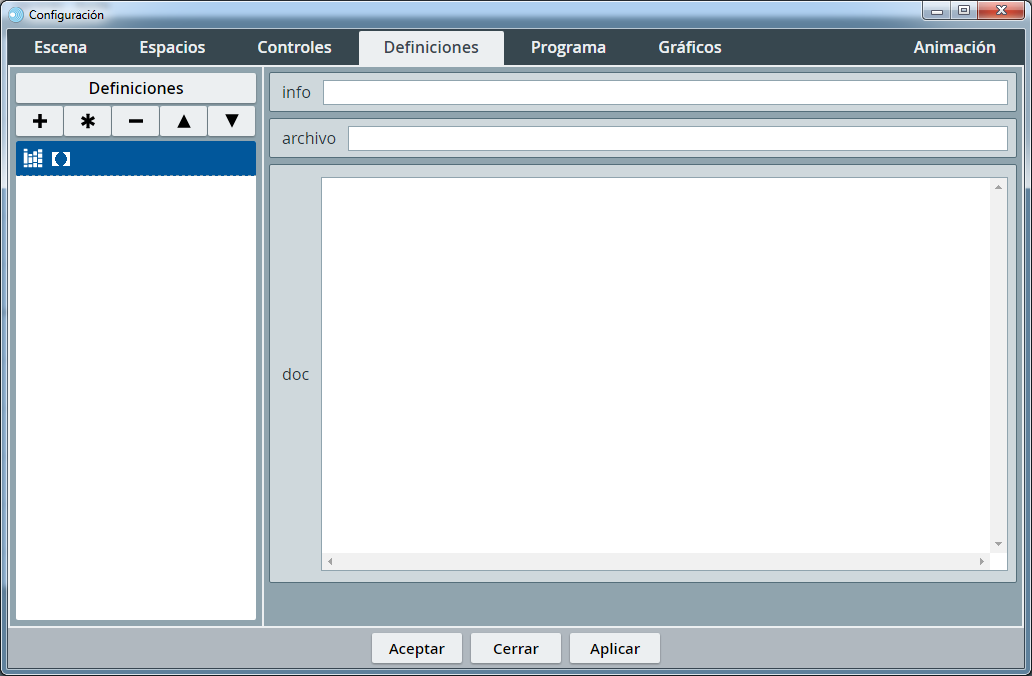Screen dimensions: 1032x676
Task: Click the asterisk duplicate definition icon
Action: [x=88, y=121]
